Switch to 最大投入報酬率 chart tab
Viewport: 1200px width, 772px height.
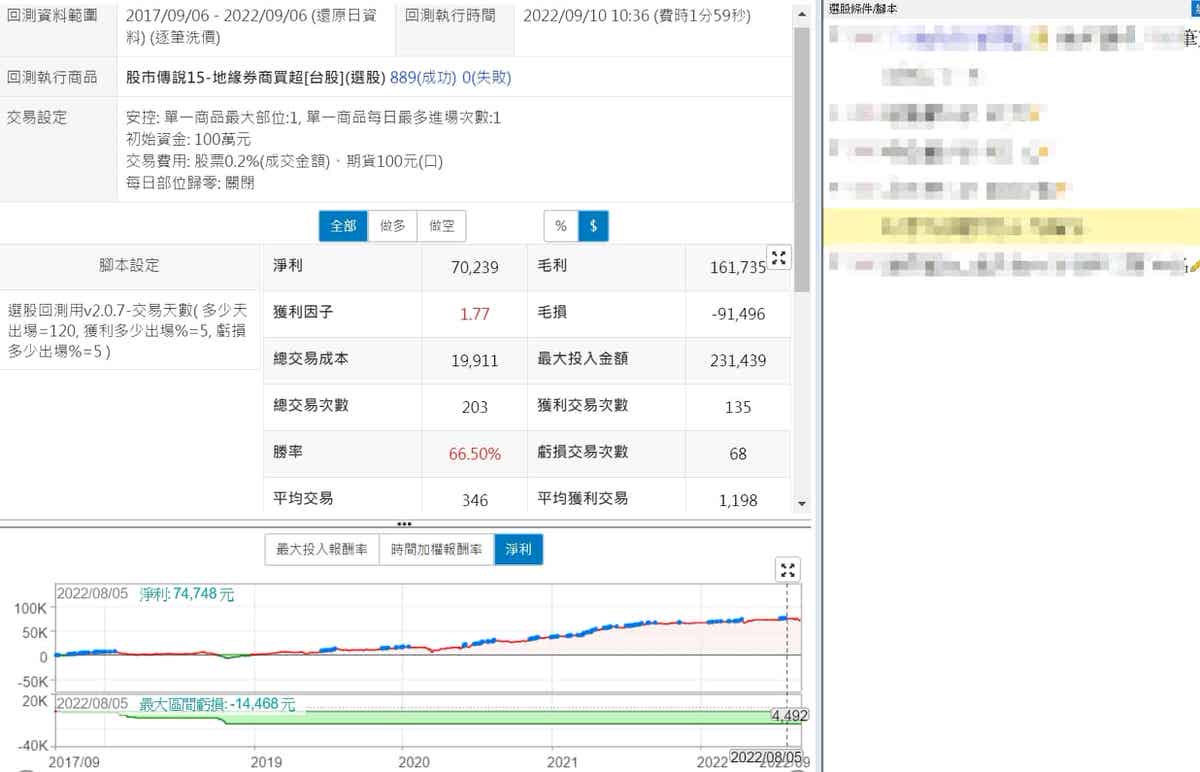(321, 549)
